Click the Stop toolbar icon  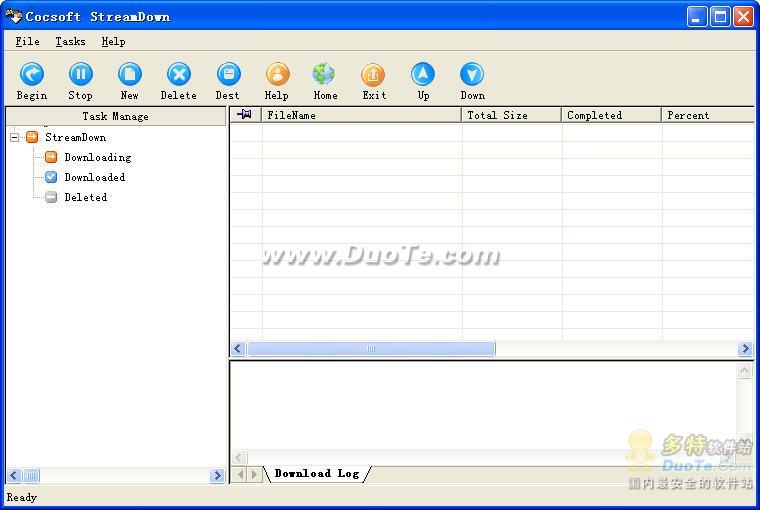click(x=80, y=74)
